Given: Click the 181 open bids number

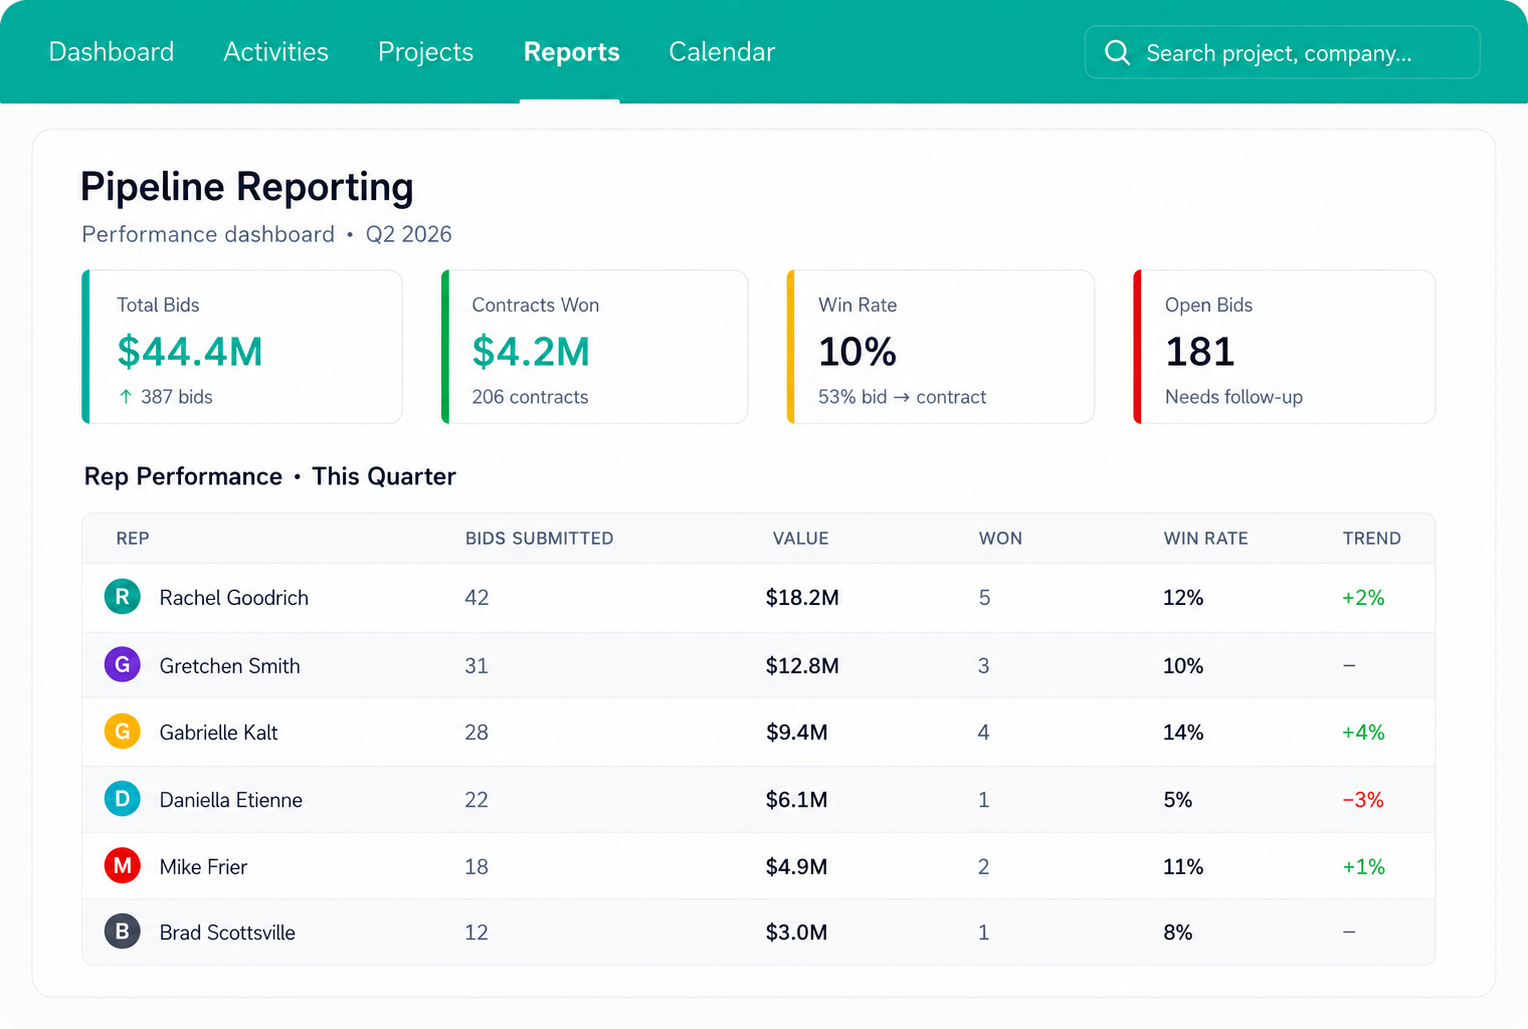Looking at the screenshot, I should coord(1200,352).
